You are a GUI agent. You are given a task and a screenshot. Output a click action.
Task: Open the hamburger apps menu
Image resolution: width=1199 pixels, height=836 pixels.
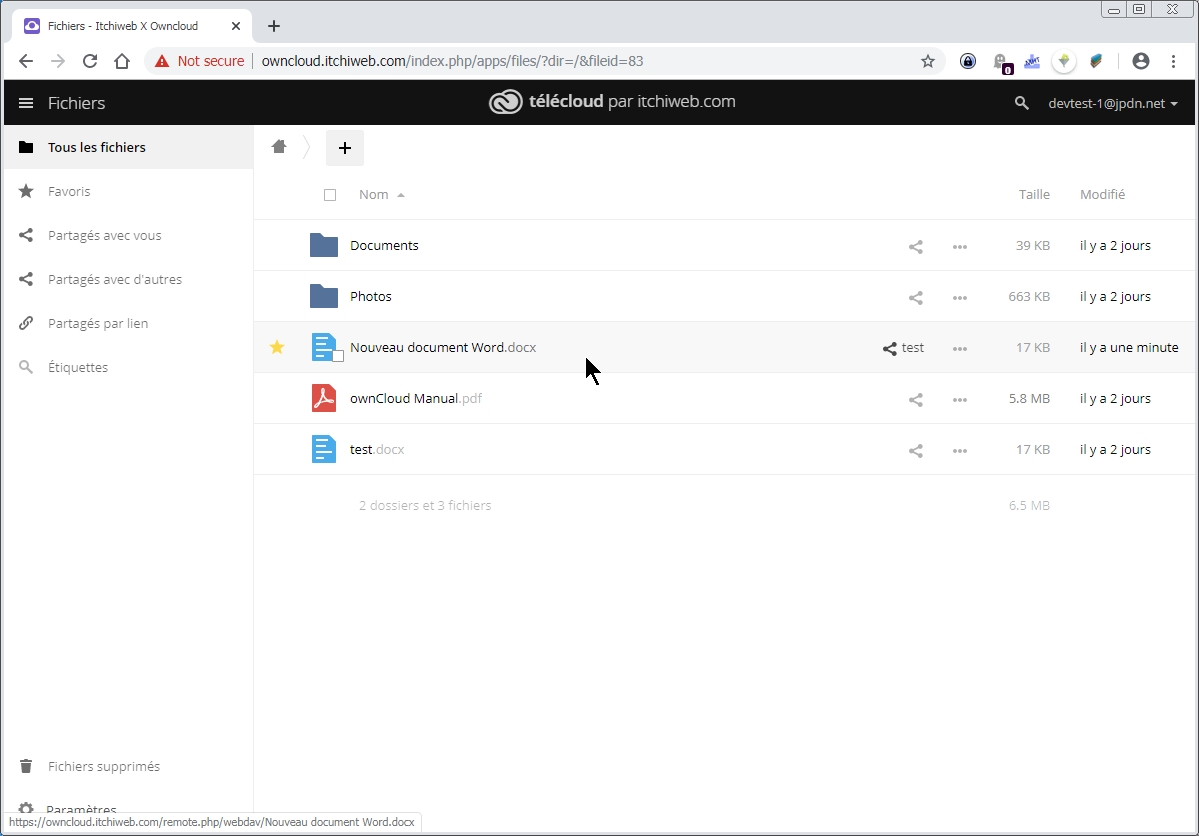coord(26,103)
